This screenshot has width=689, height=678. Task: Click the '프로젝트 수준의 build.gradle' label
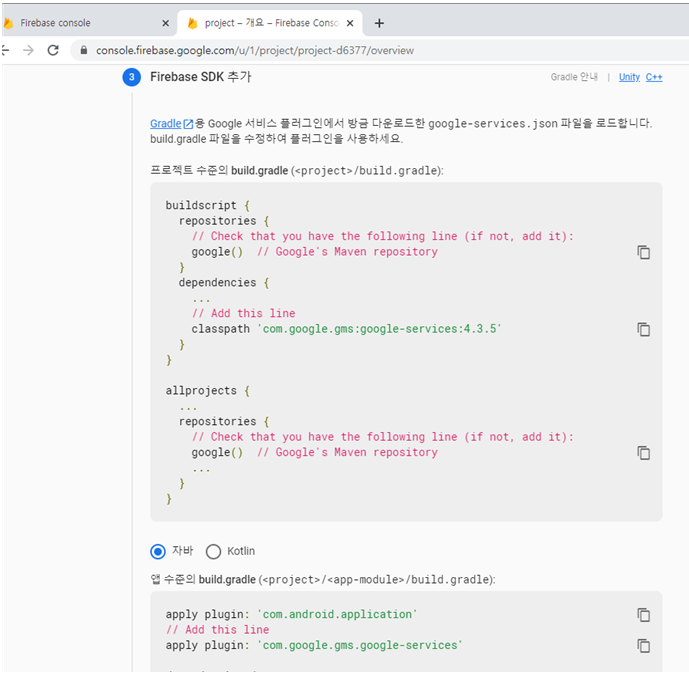coord(219,170)
